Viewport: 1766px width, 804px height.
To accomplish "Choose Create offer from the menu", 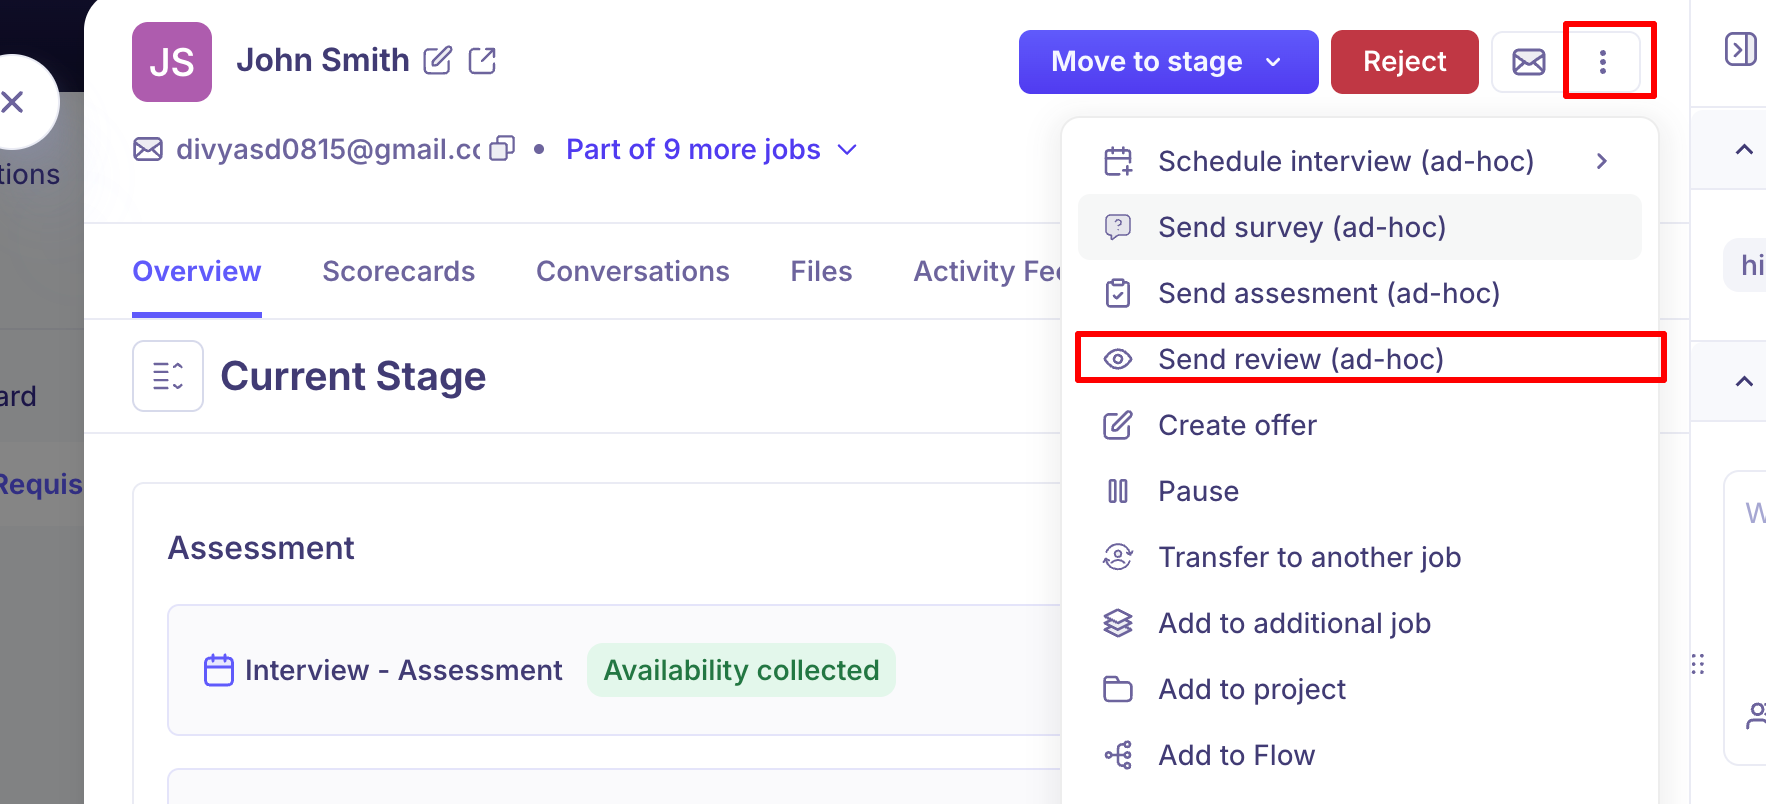I will tap(1237, 425).
